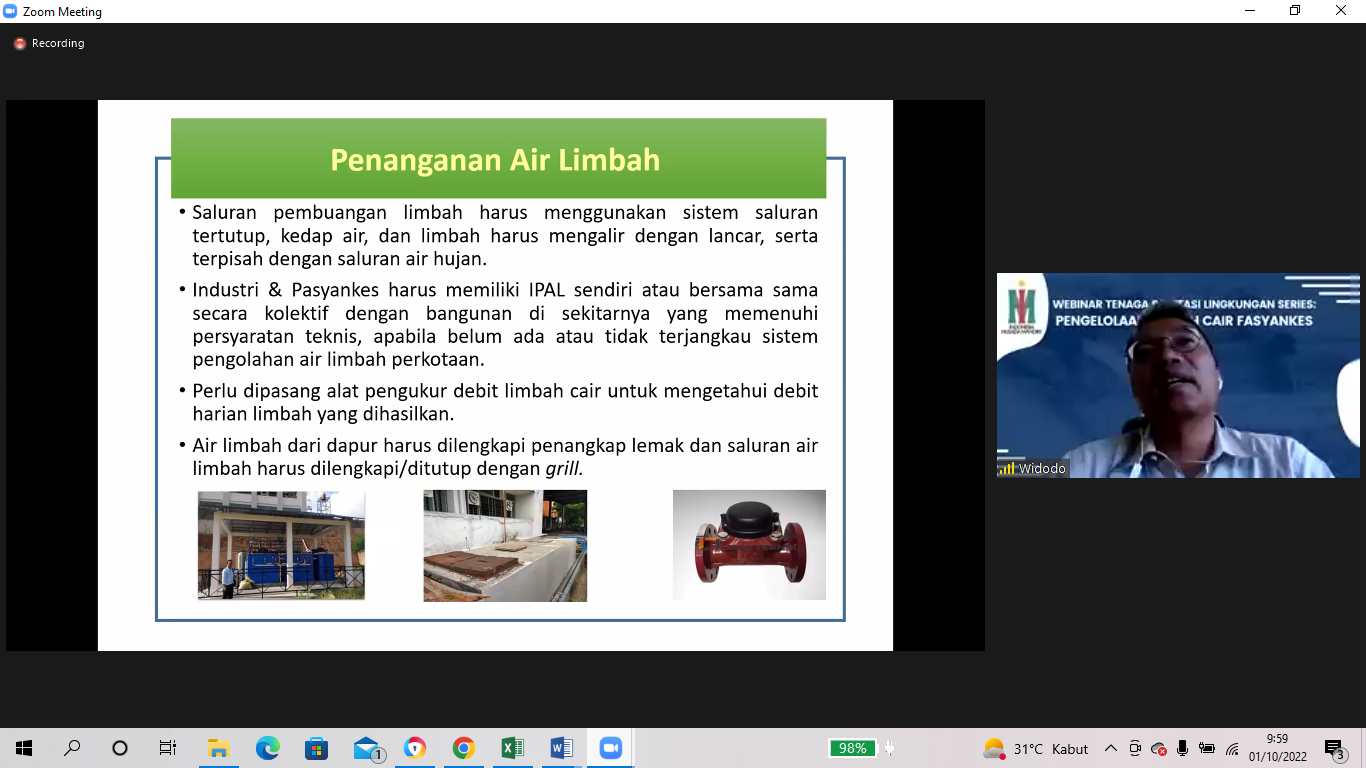This screenshot has width=1366, height=768.
Task: Restore down the Zoom Meeting window
Action: [1295, 11]
